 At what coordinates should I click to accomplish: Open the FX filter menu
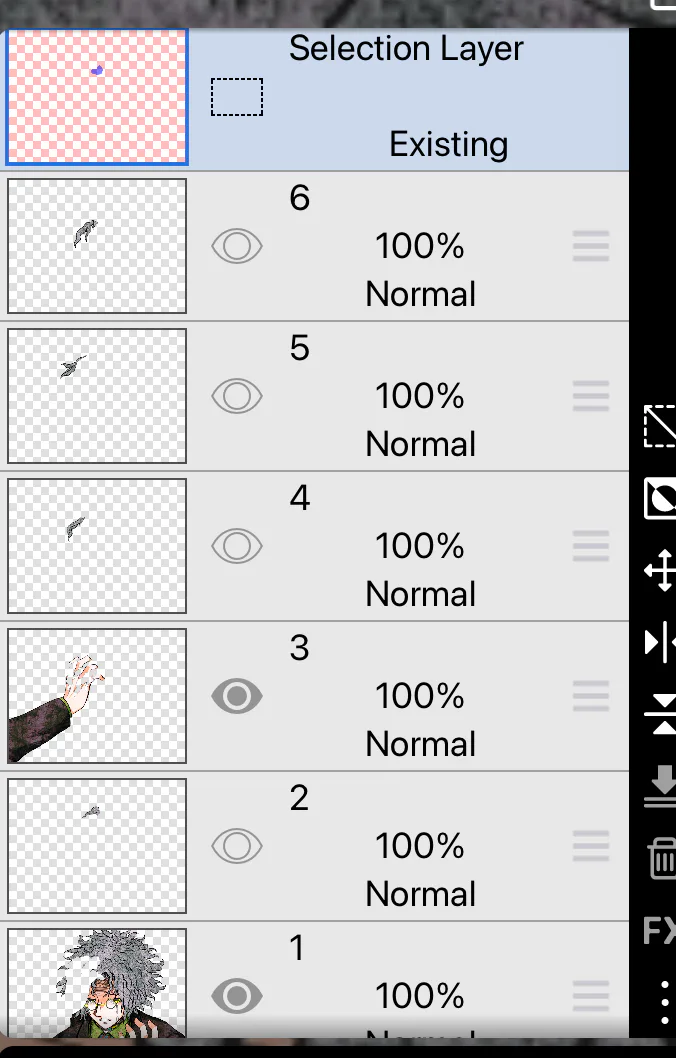coord(659,931)
